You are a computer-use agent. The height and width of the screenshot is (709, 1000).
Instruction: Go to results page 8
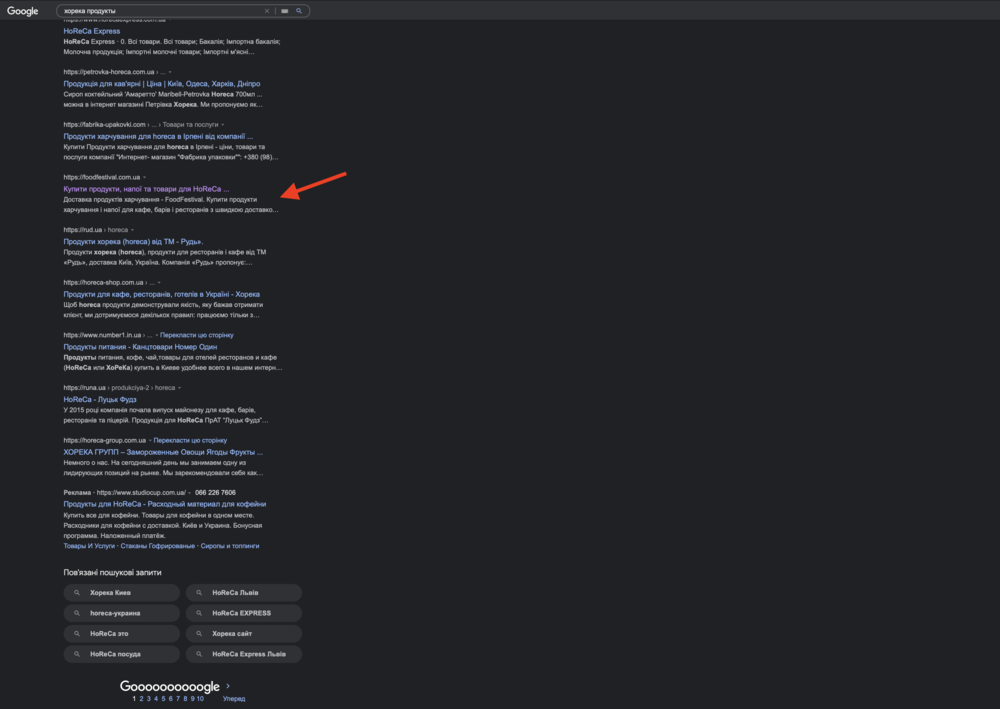point(185,699)
